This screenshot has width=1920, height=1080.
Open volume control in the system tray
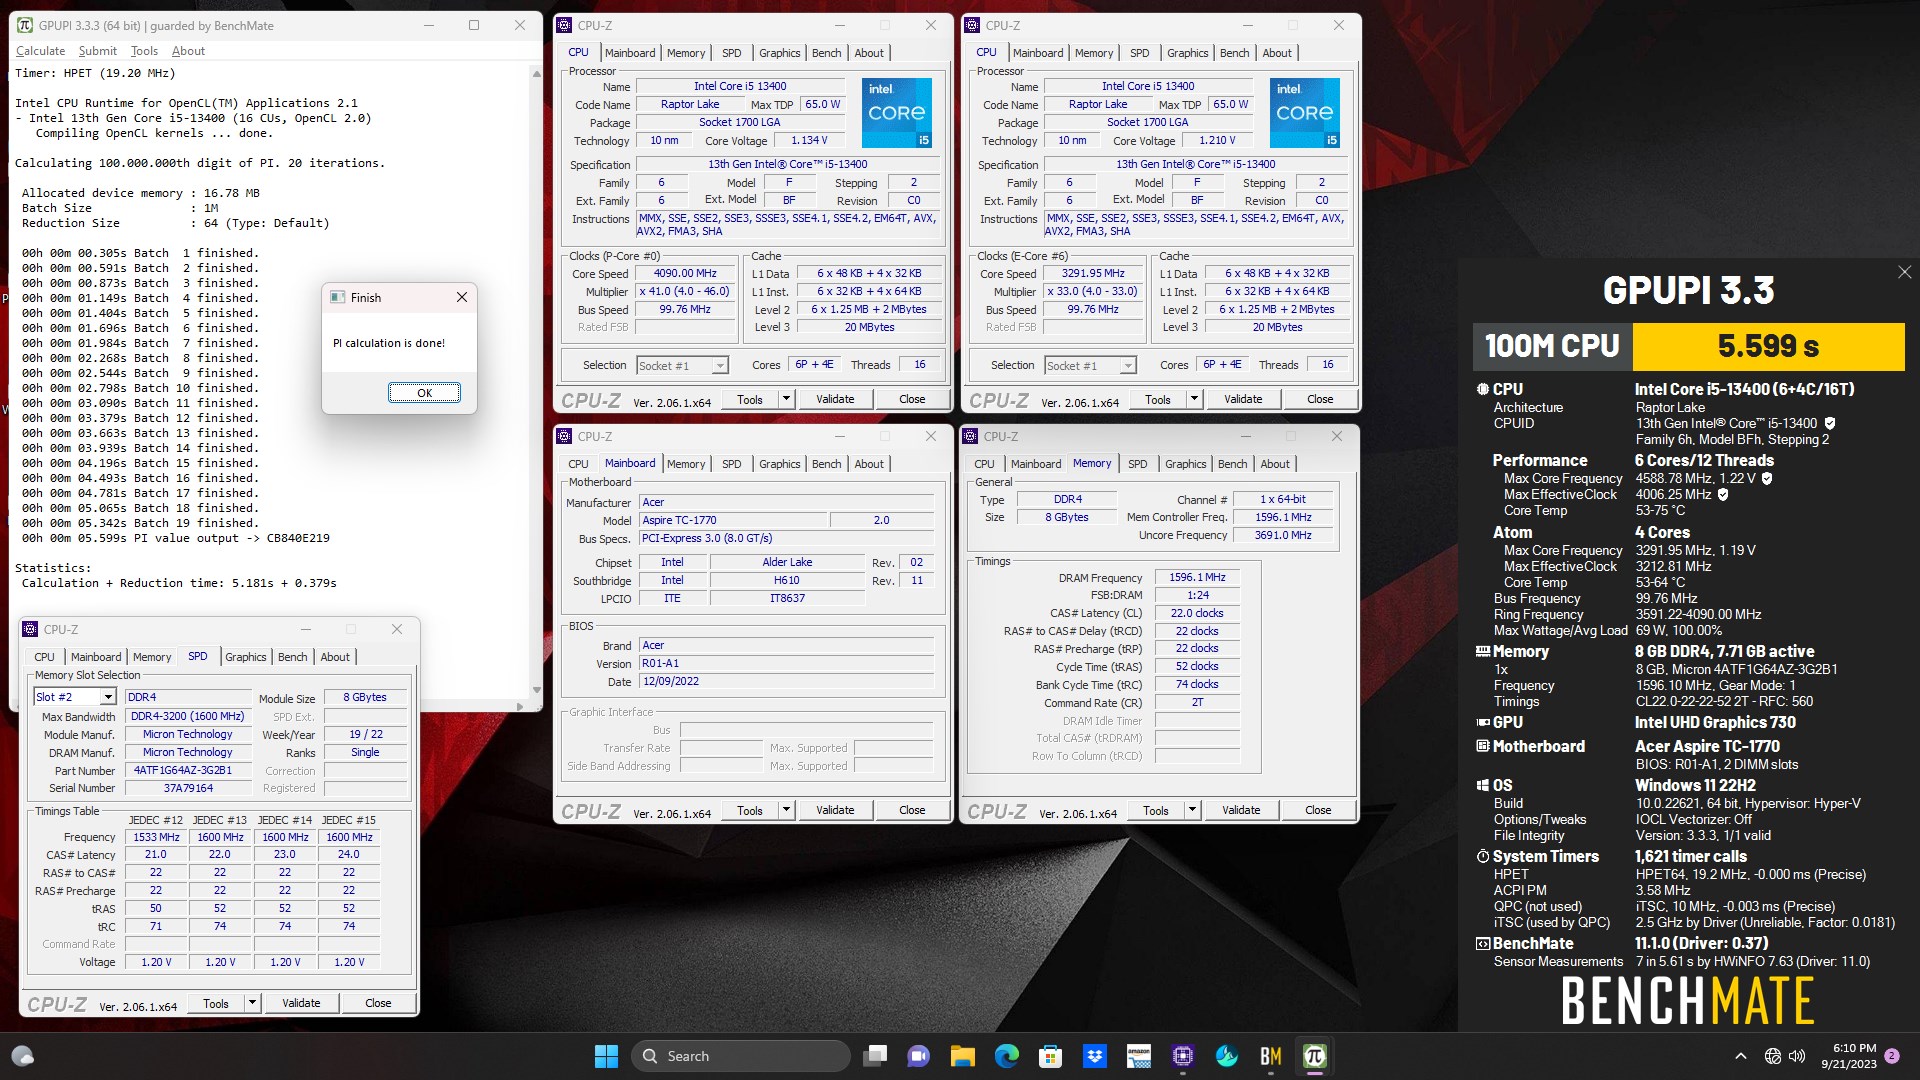tap(1797, 1056)
